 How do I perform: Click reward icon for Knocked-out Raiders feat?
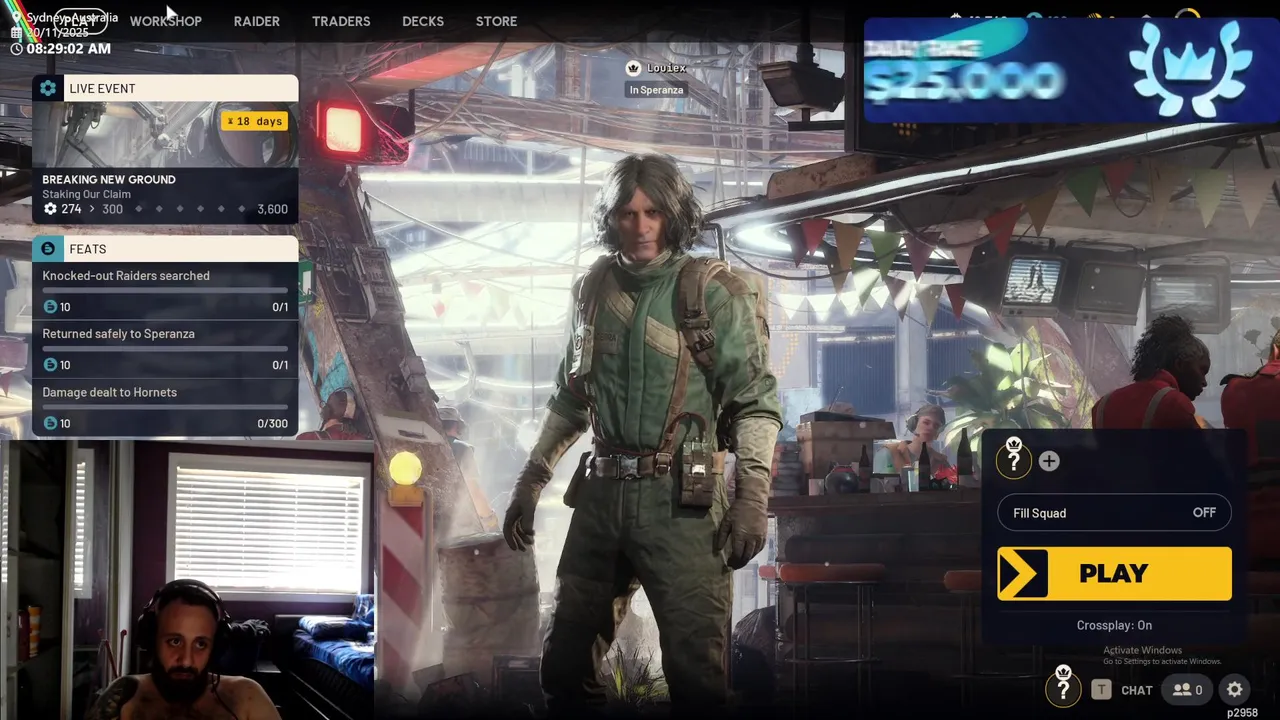[50, 307]
